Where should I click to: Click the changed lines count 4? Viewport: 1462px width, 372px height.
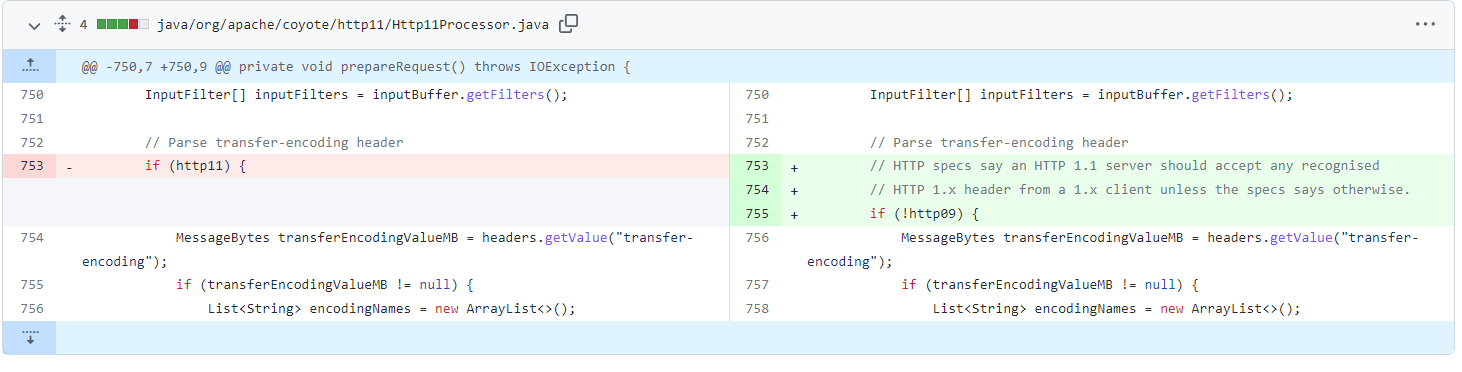(x=84, y=24)
